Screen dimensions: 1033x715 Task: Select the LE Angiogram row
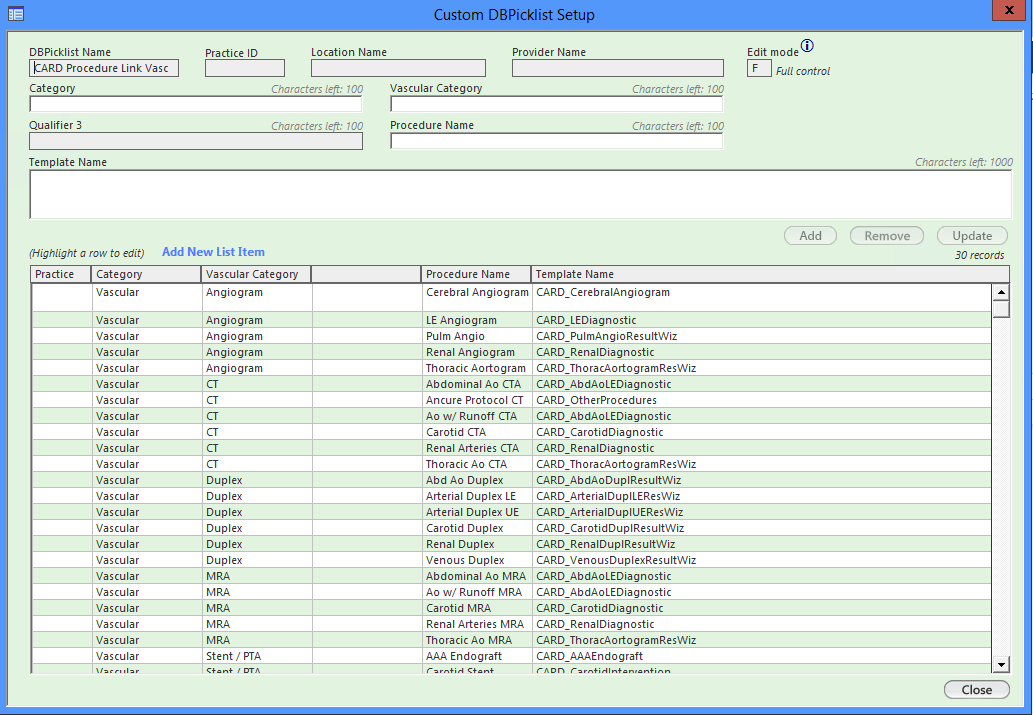[511, 320]
